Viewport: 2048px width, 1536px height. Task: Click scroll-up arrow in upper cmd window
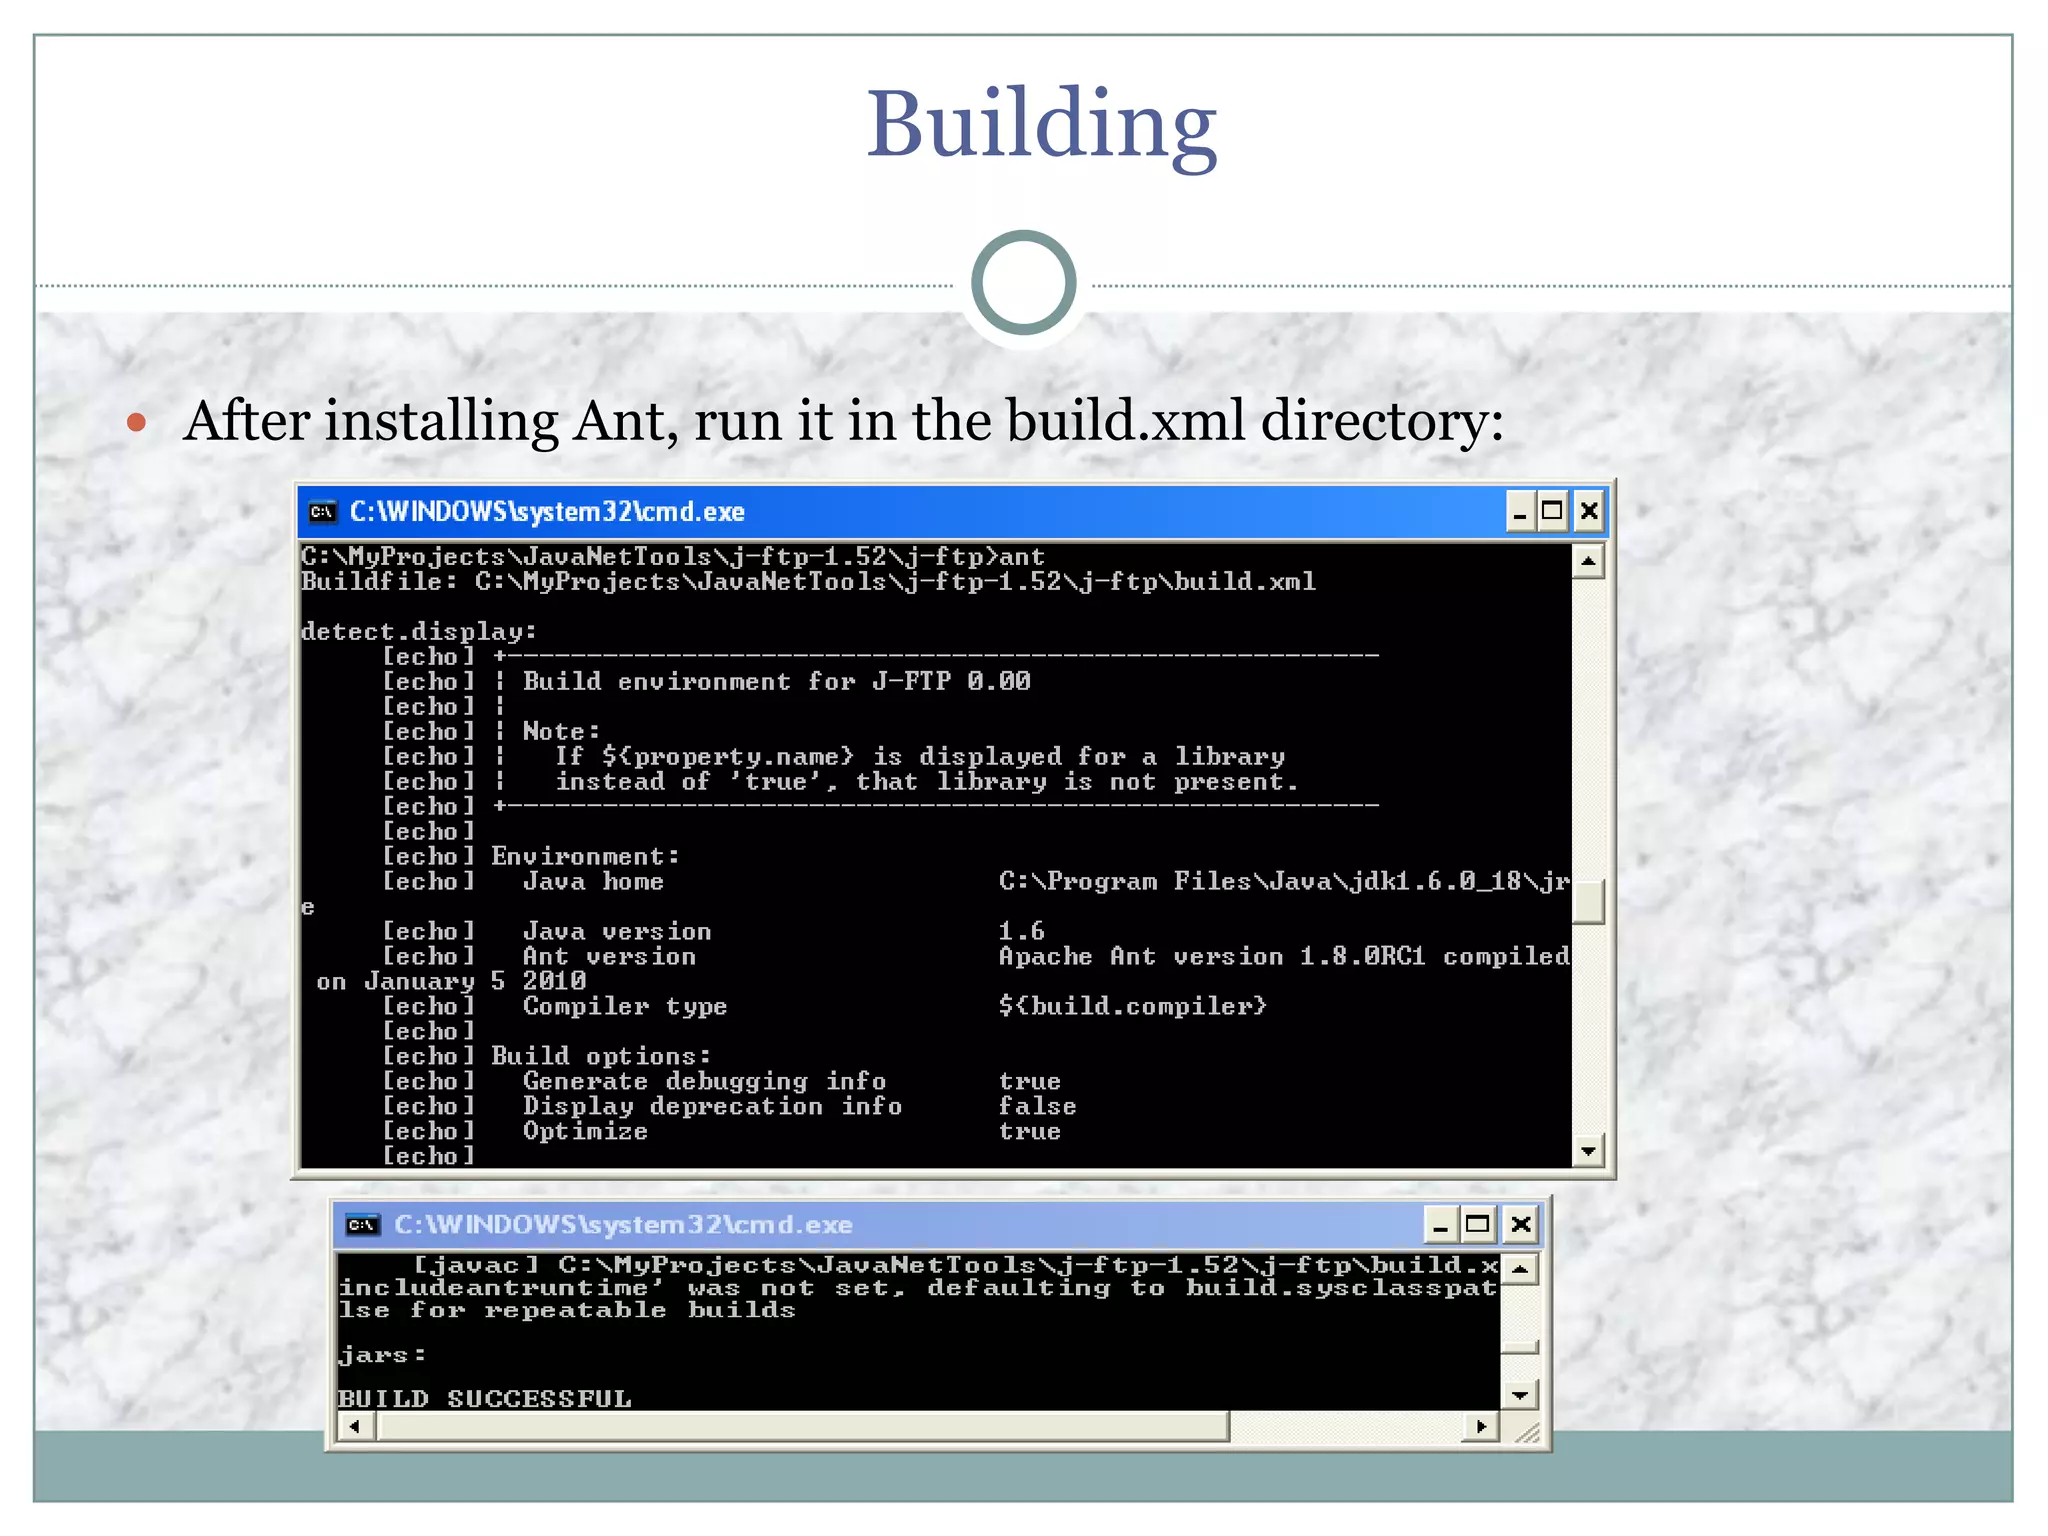pyautogui.click(x=1588, y=562)
